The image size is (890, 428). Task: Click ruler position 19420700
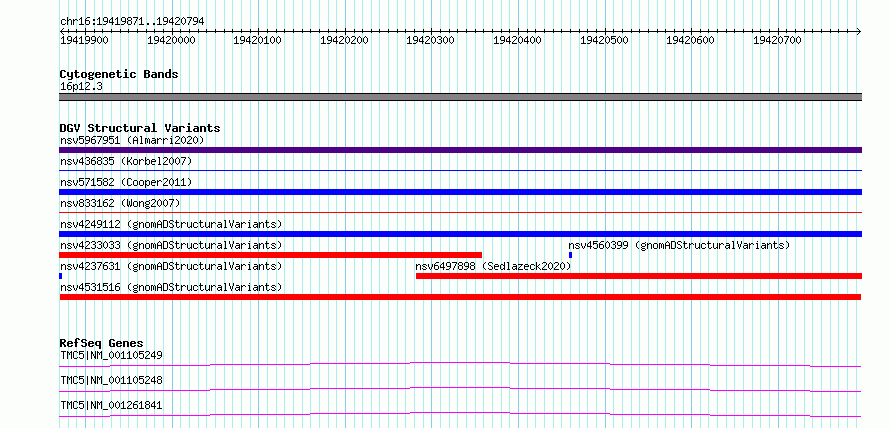coord(777,40)
